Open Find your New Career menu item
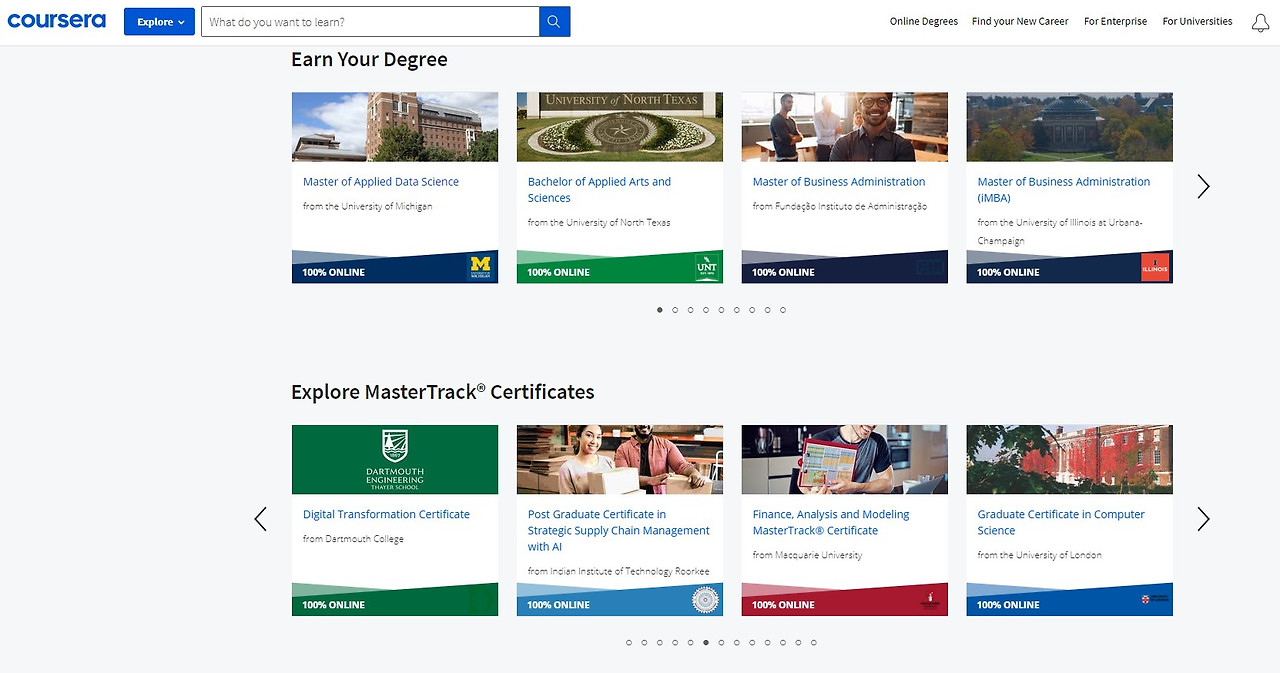Screen dimensions: 1280x673 pyautogui.click(x=1020, y=21)
